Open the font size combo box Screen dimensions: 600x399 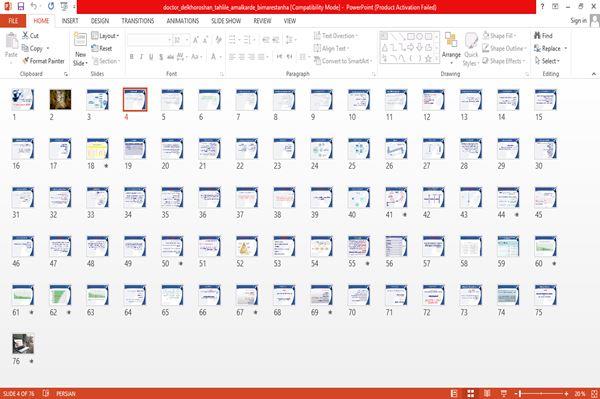(x=181, y=40)
